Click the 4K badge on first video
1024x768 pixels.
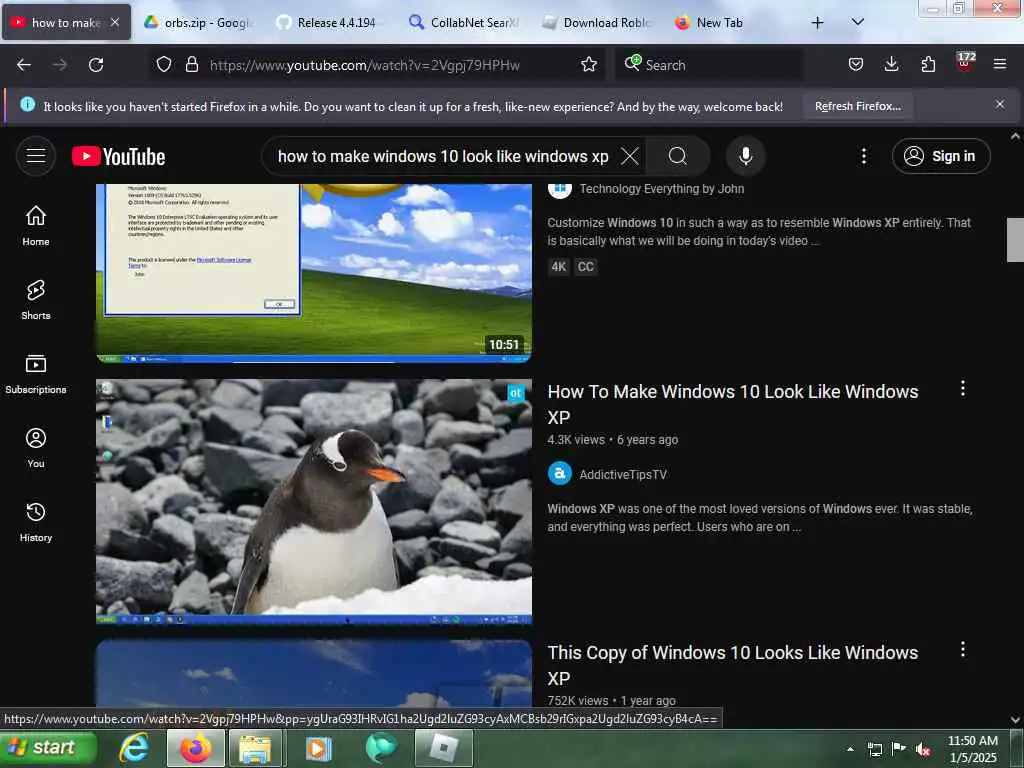558,266
